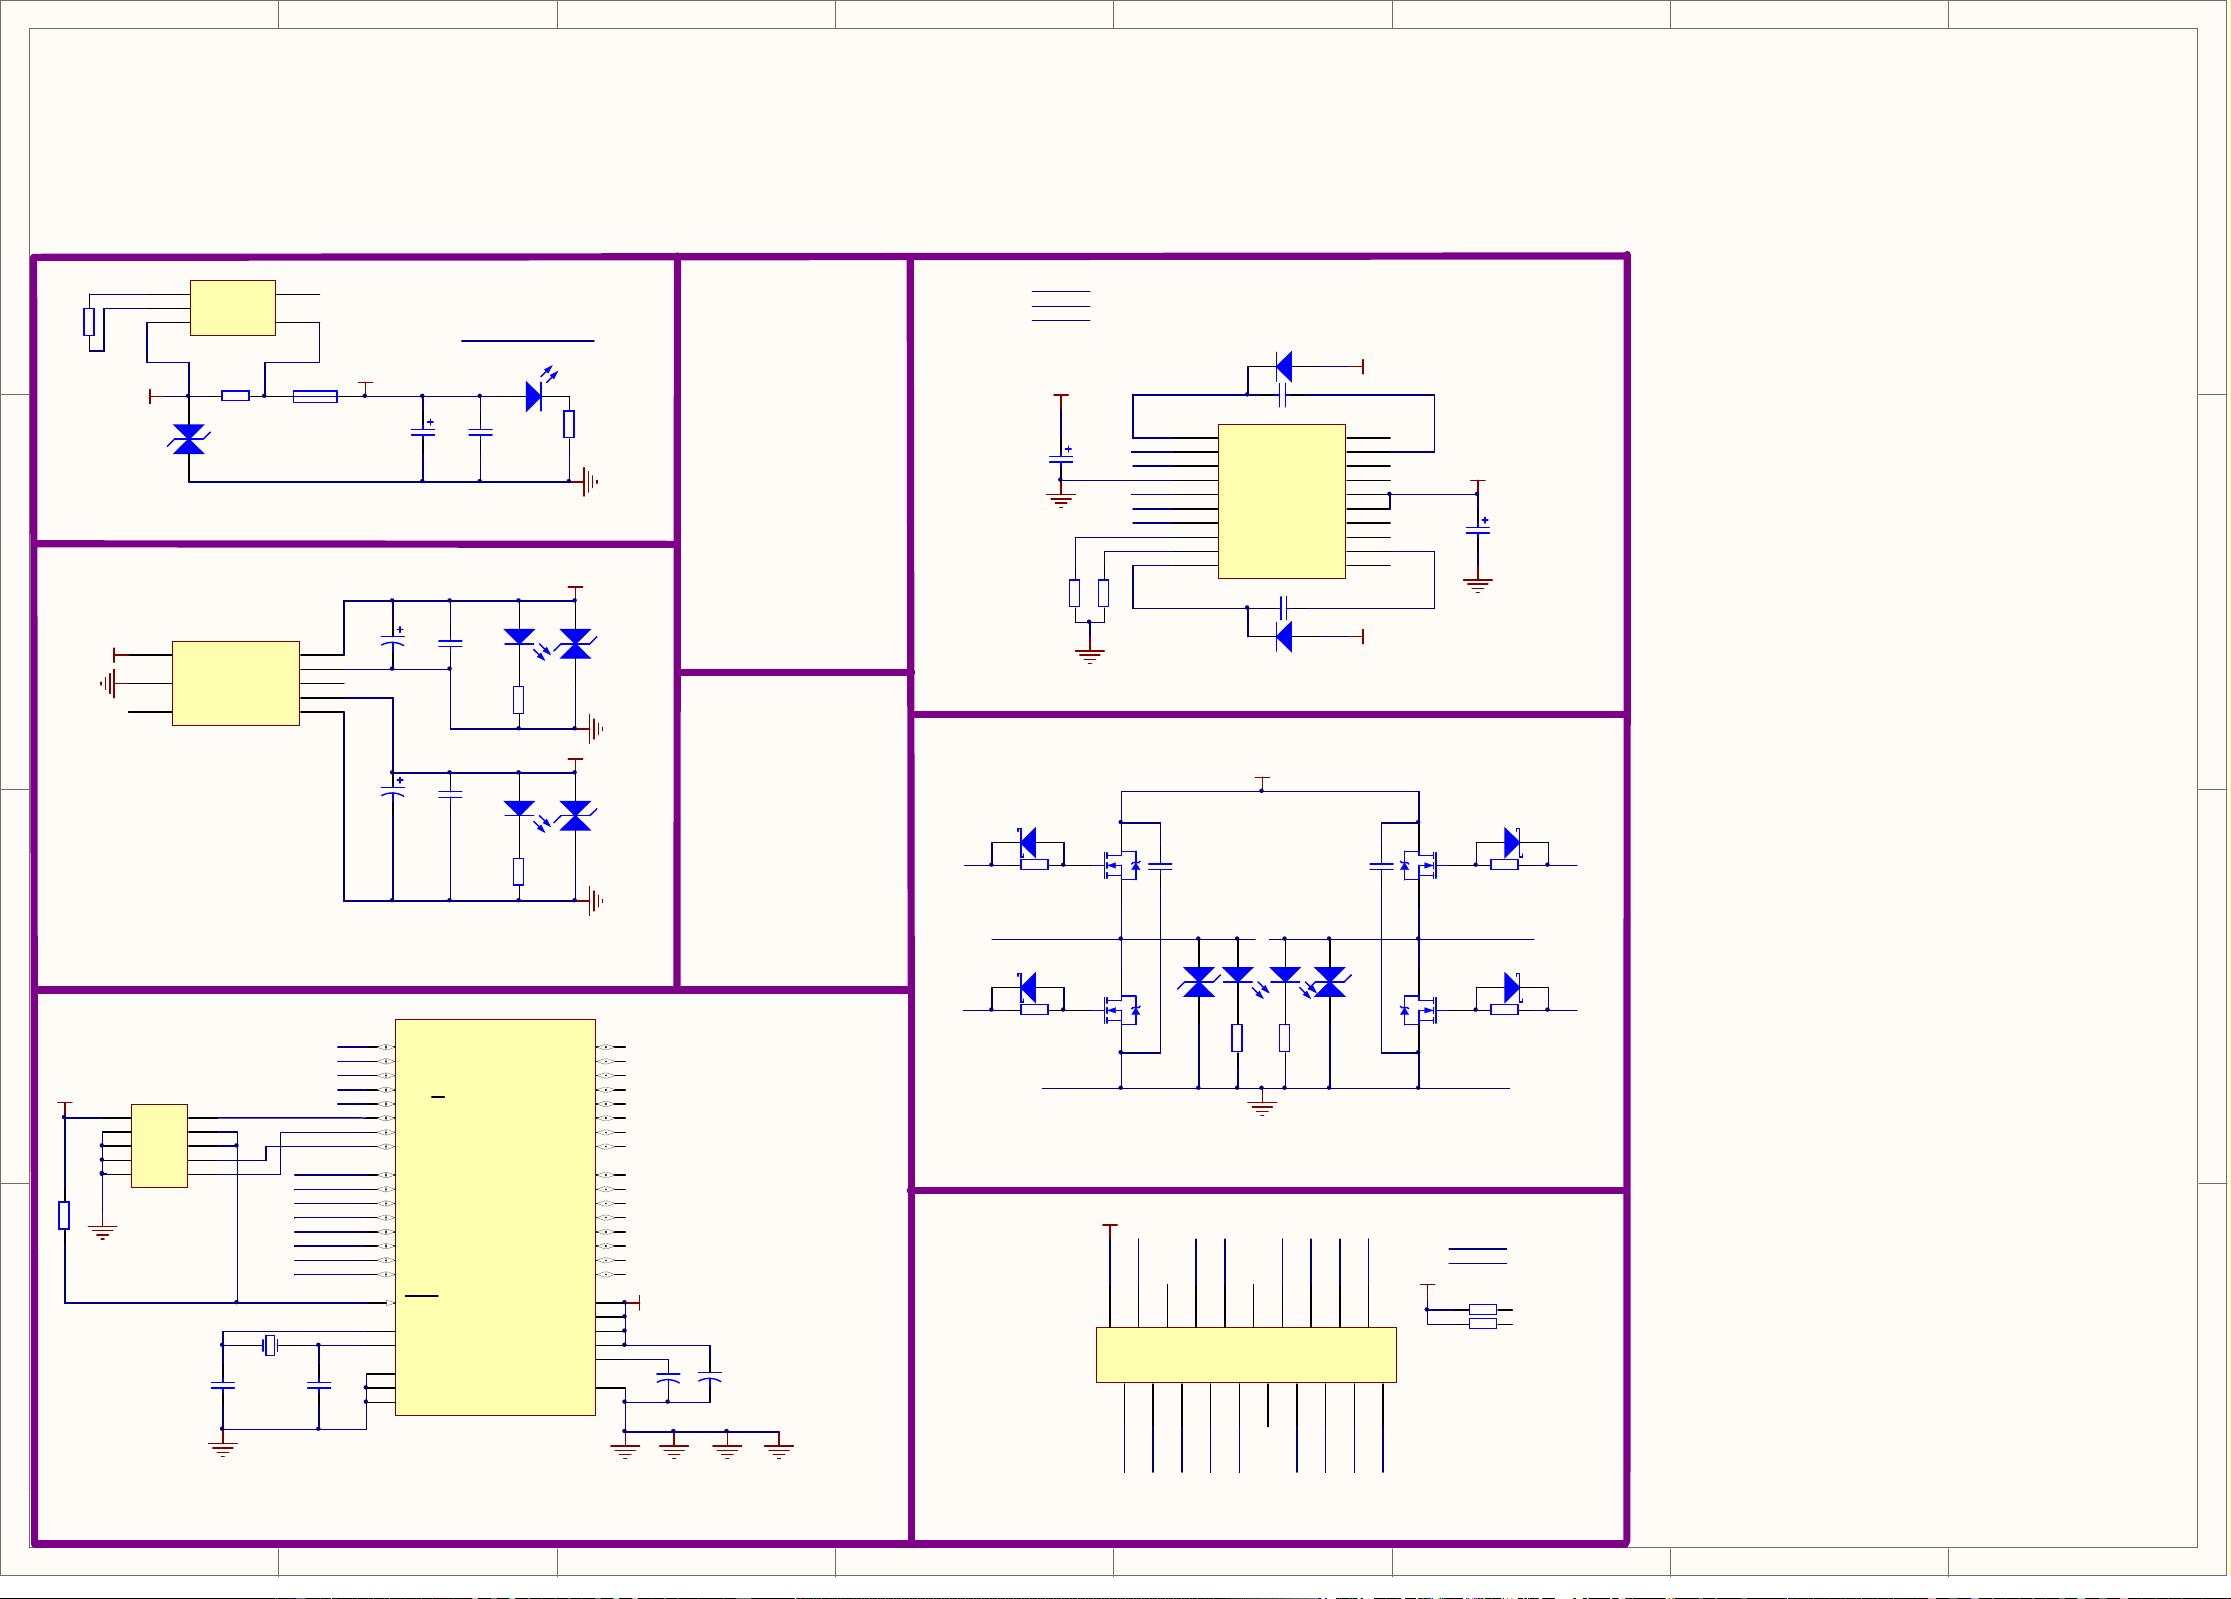This screenshot has width=2231, height=1599.
Task: Select the large microcontroller block in bottom-left section
Action: coord(495,1217)
